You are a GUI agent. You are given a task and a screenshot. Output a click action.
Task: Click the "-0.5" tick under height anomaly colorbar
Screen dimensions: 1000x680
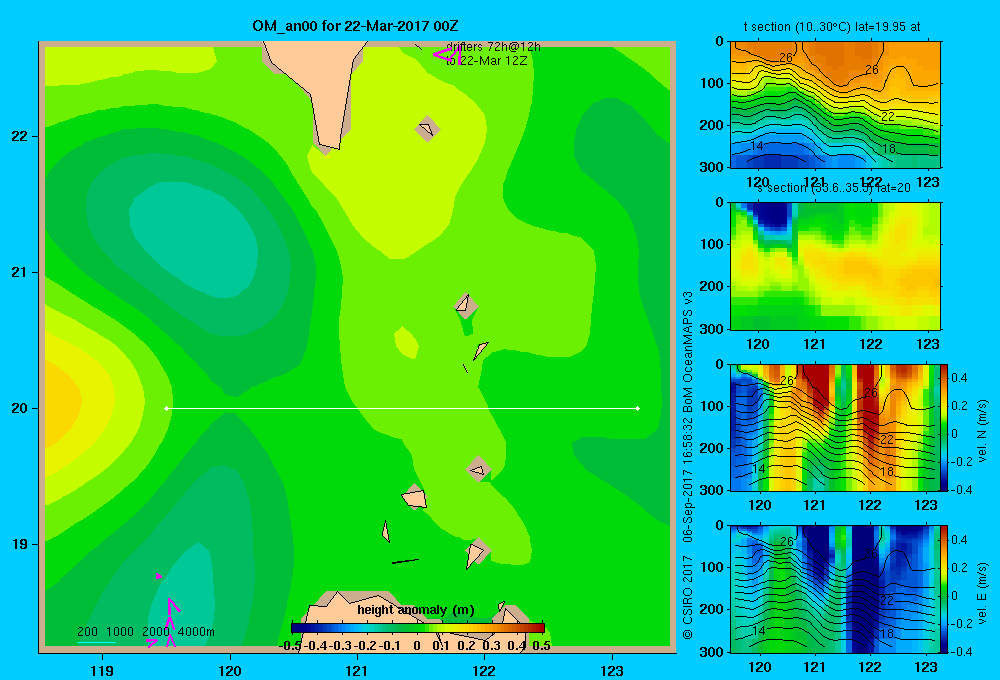(290, 646)
